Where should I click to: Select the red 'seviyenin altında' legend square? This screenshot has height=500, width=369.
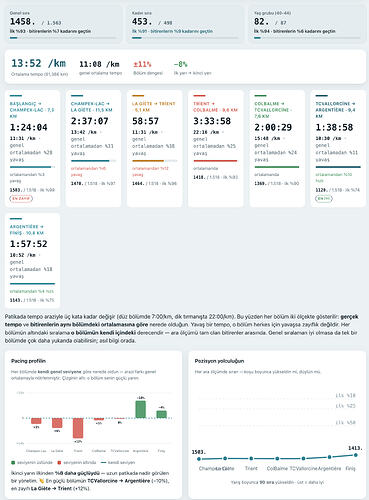59,463
